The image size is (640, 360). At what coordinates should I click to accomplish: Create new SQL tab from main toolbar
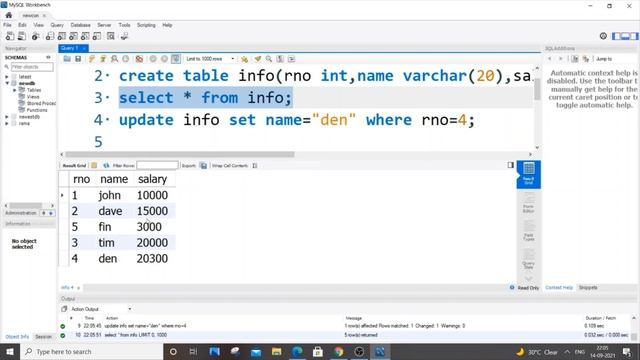point(9,36)
